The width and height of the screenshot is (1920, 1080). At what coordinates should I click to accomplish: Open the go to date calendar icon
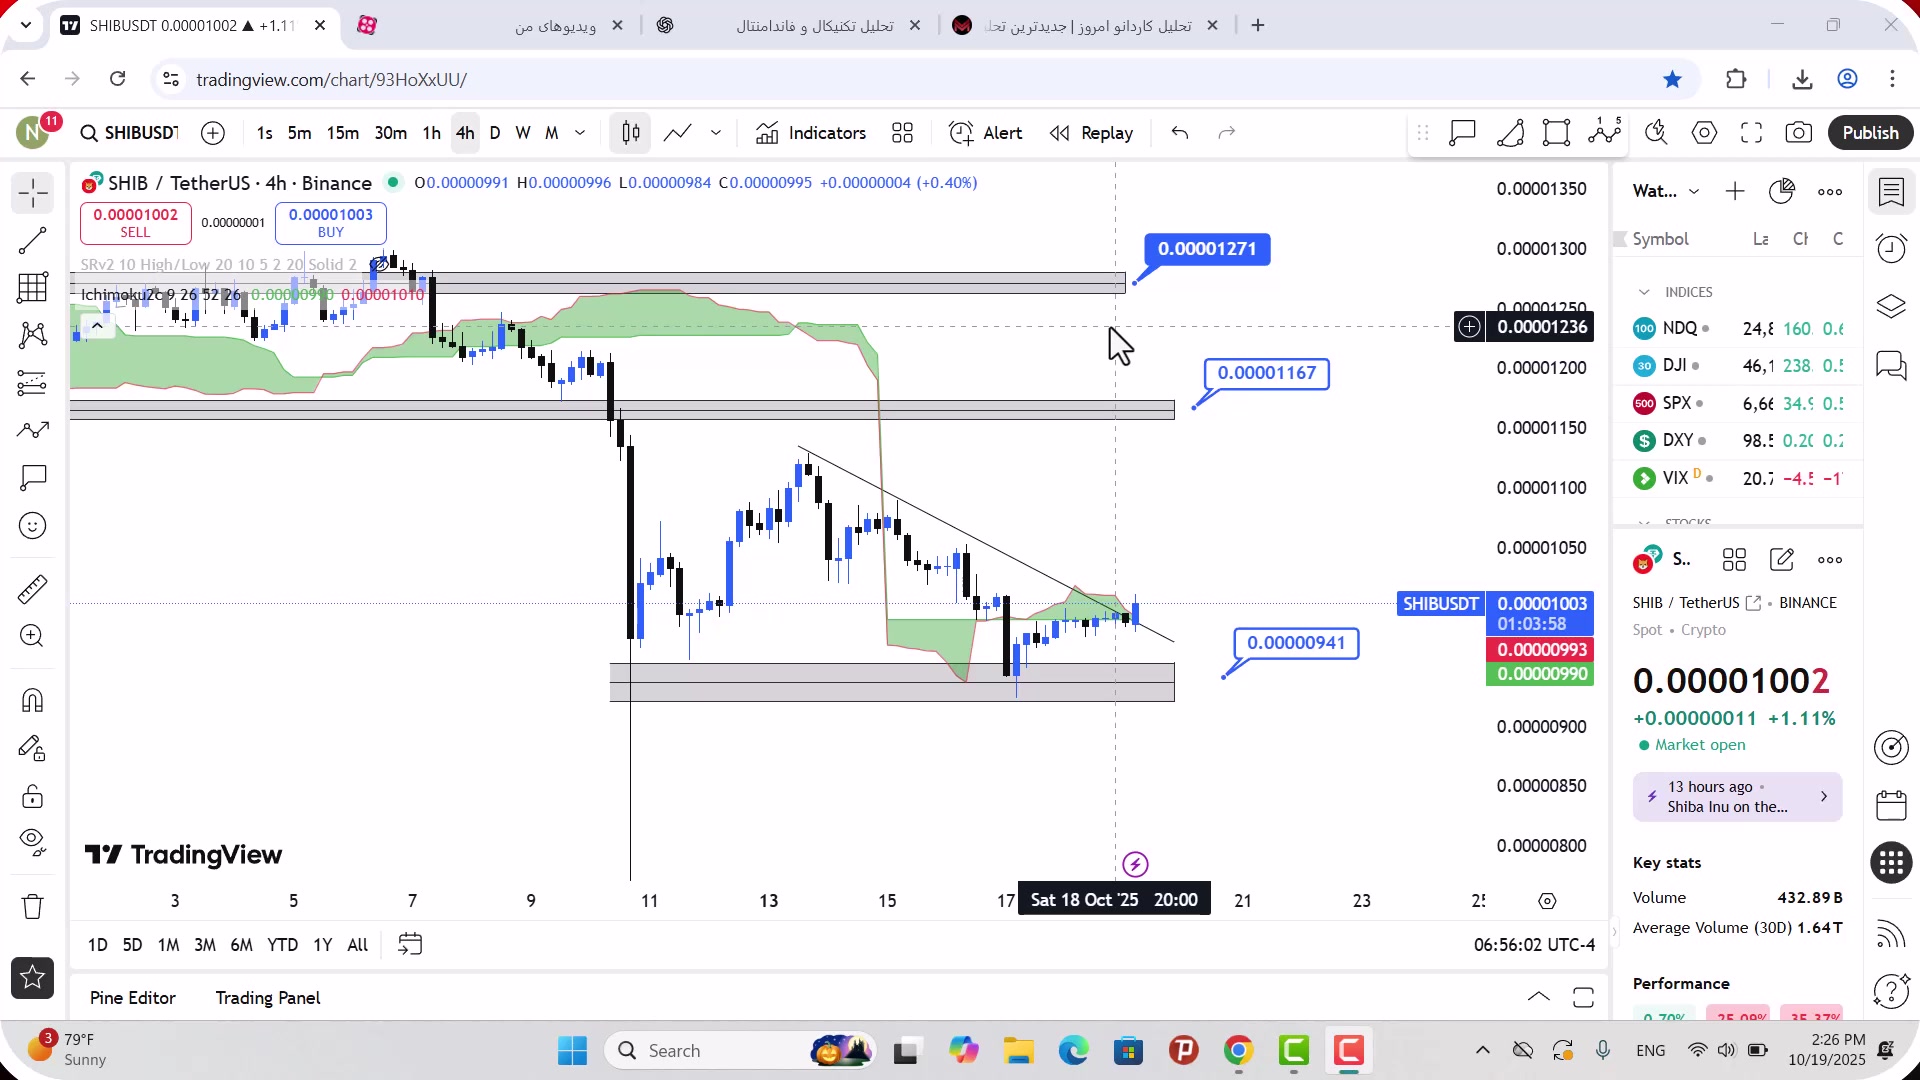[x=410, y=945]
